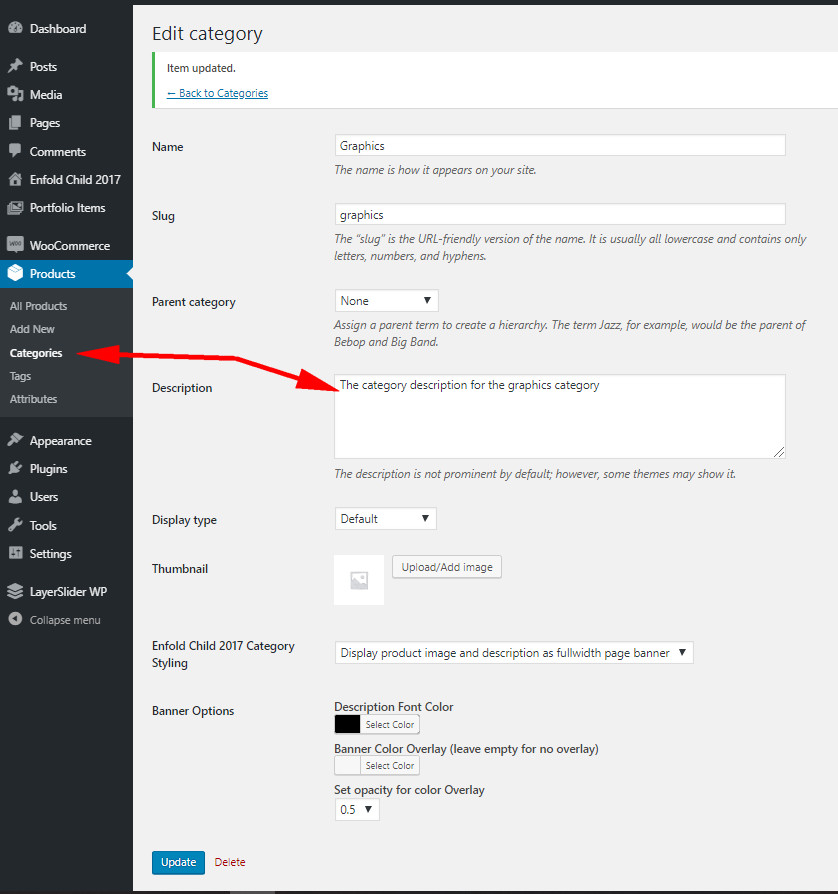Click the Users person icon

[x=15, y=497]
